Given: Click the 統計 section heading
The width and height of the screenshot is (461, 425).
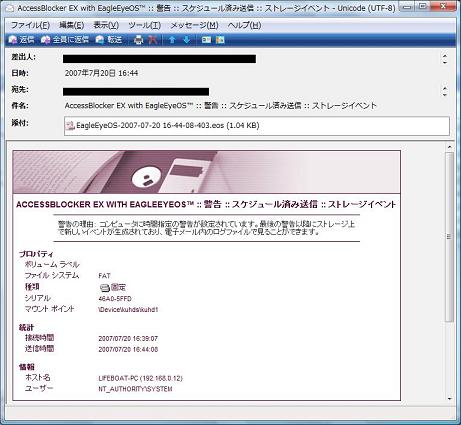Looking at the screenshot, I should pos(26,327).
